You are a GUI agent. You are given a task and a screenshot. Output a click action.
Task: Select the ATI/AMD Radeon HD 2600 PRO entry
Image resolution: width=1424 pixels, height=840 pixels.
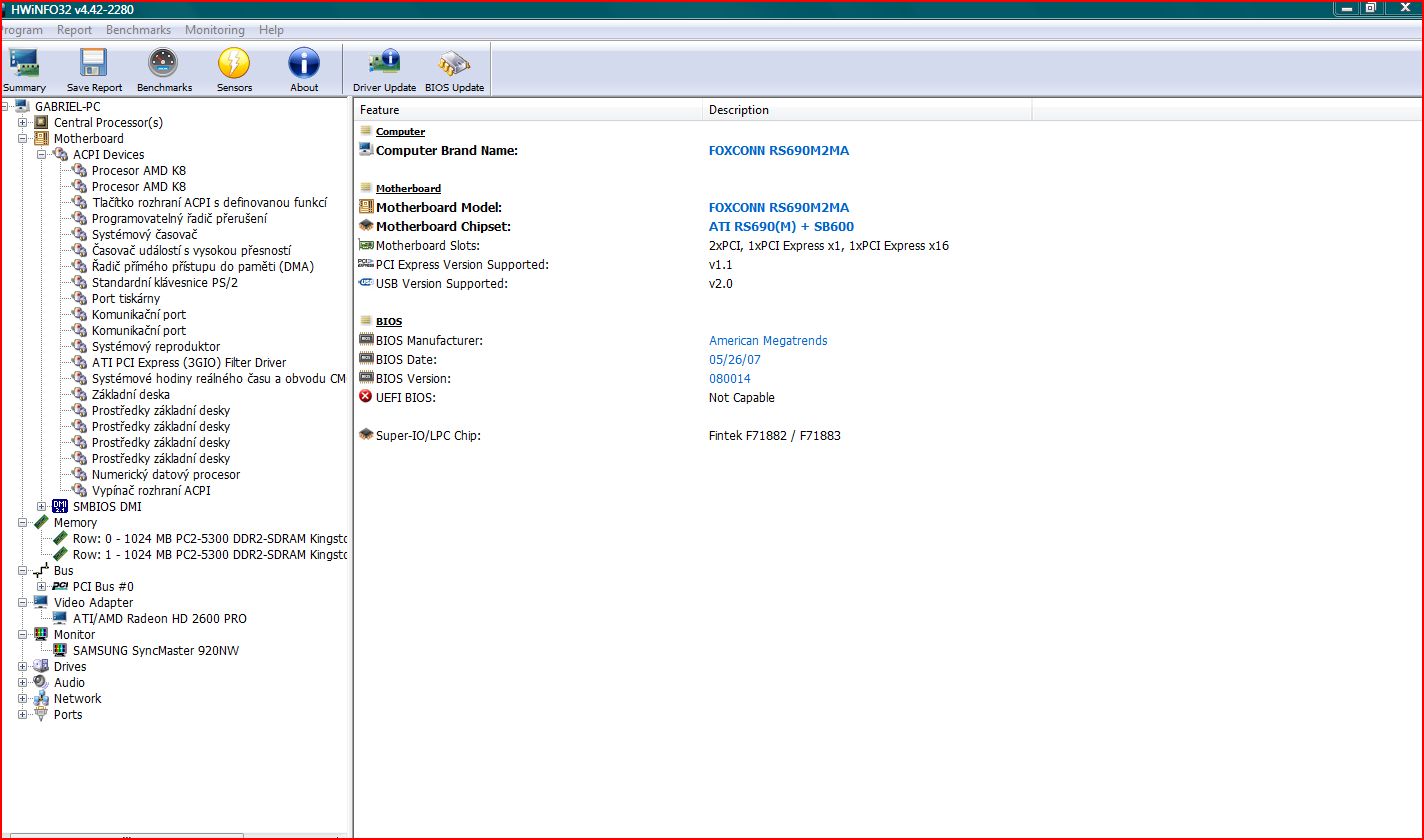(x=159, y=619)
